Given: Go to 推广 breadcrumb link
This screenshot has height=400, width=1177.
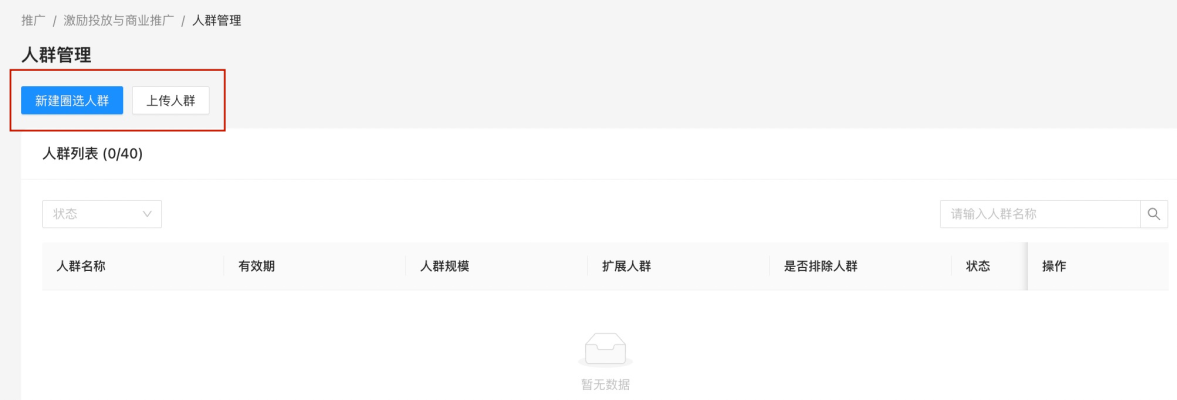Looking at the screenshot, I should coord(33,20).
